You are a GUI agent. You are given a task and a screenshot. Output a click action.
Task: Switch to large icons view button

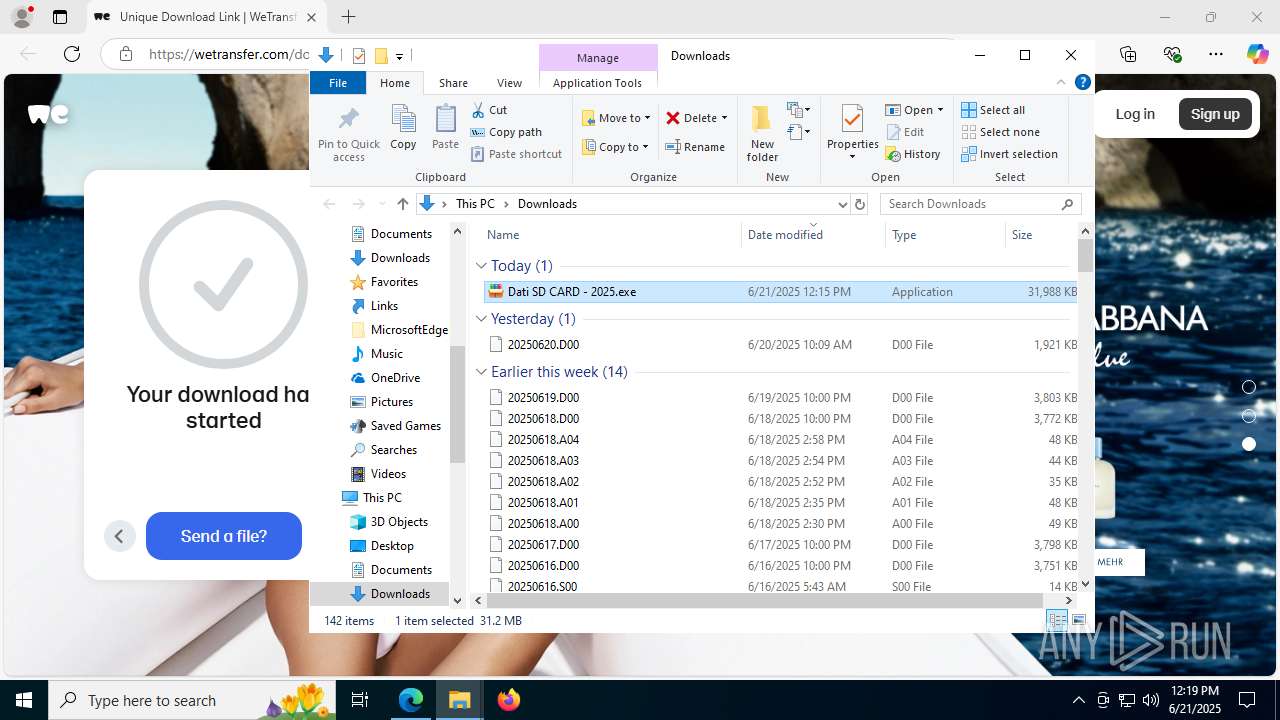coord(1078,621)
